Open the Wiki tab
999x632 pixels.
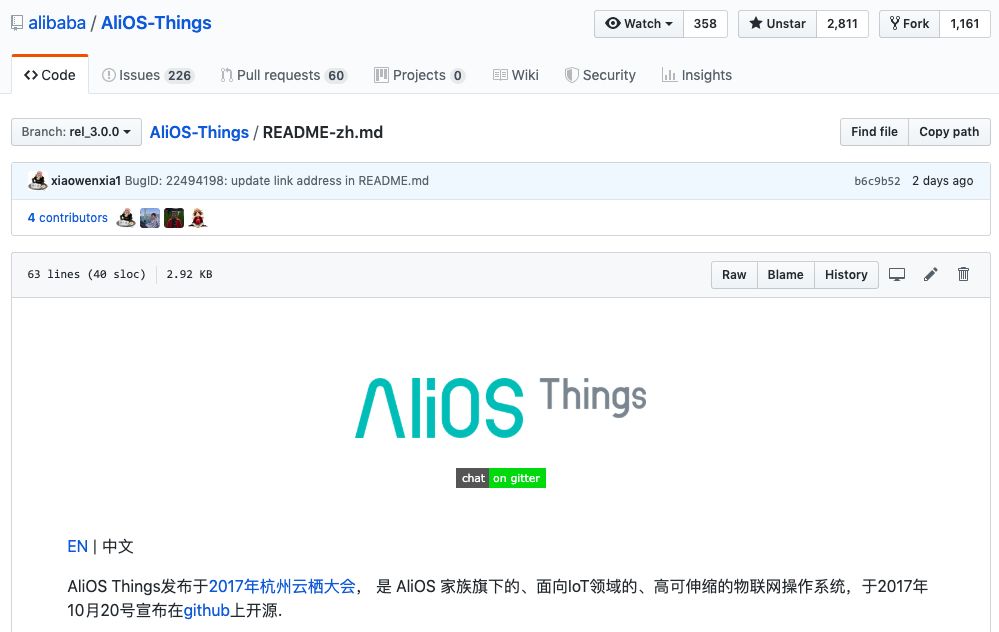(515, 75)
